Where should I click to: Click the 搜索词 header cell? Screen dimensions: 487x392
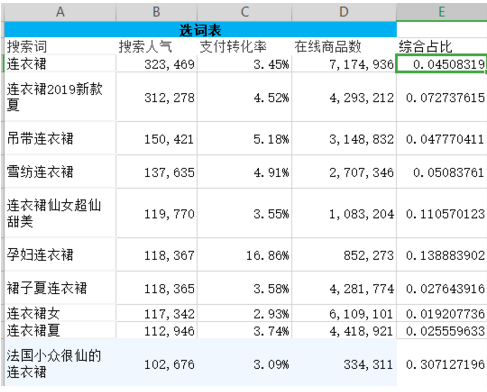coord(60,46)
